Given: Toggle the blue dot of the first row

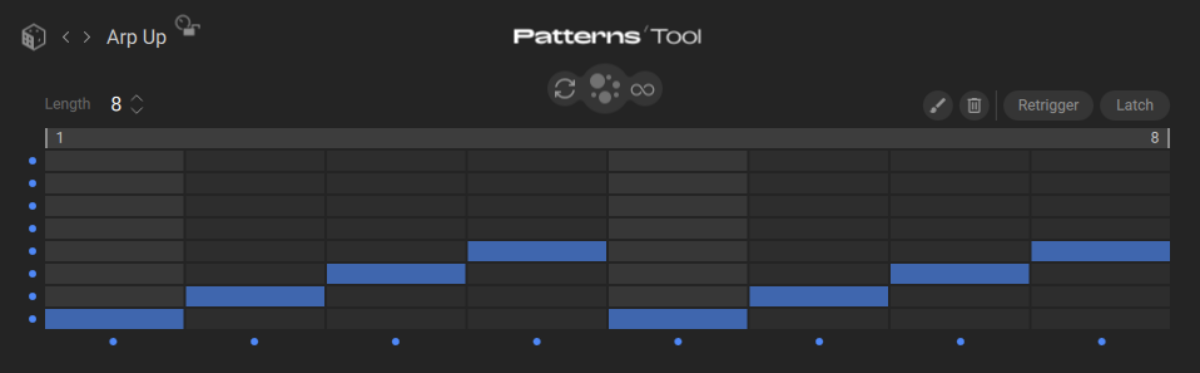Looking at the screenshot, I should [x=32, y=161].
